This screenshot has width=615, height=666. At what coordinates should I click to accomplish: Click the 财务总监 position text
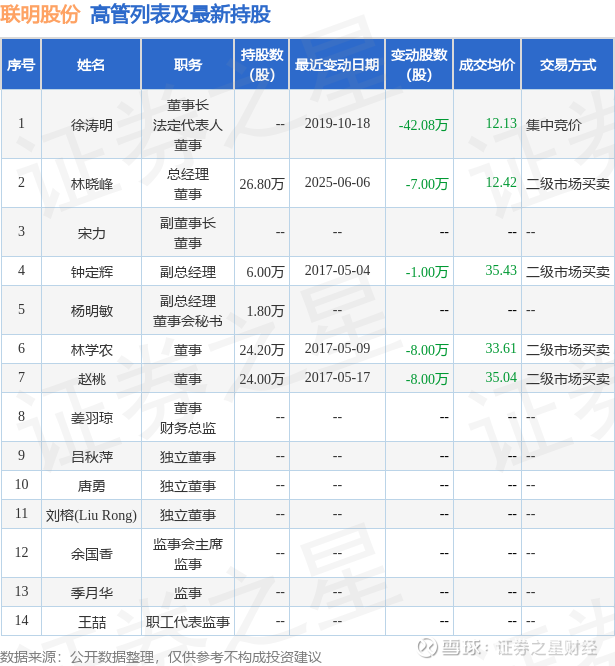[188, 428]
